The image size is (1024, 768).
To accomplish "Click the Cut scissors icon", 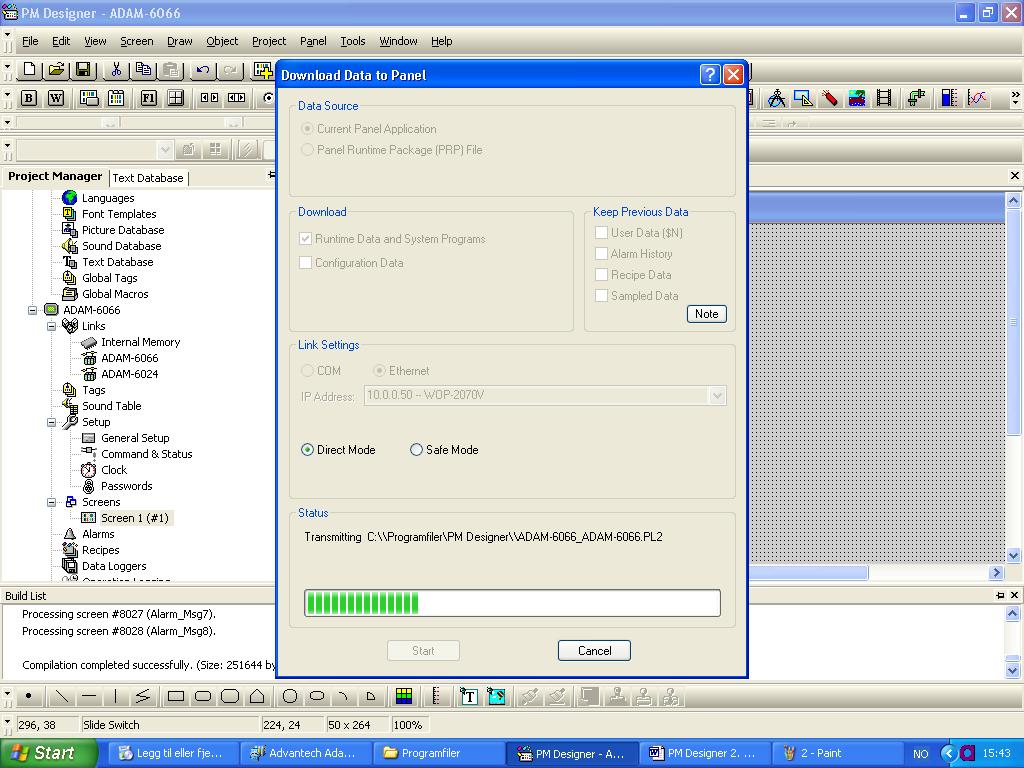I will tap(116, 69).
